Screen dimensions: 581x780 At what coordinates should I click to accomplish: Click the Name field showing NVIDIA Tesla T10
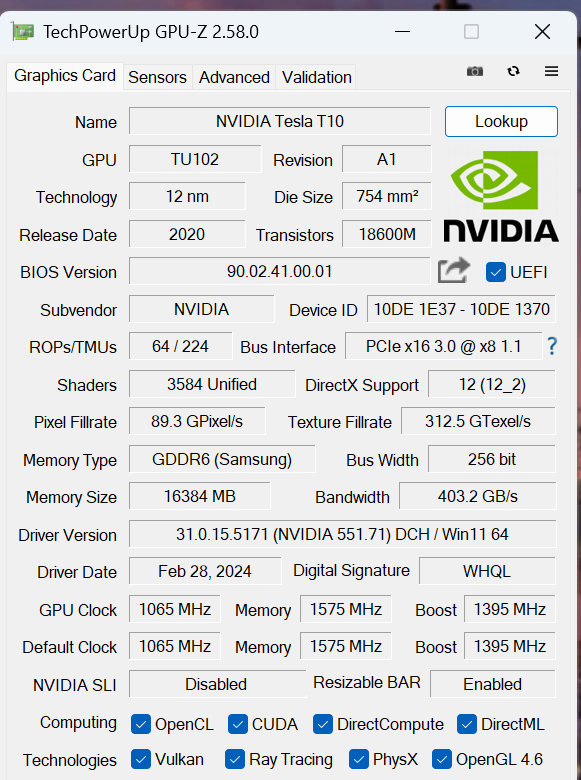coord(280,121)
